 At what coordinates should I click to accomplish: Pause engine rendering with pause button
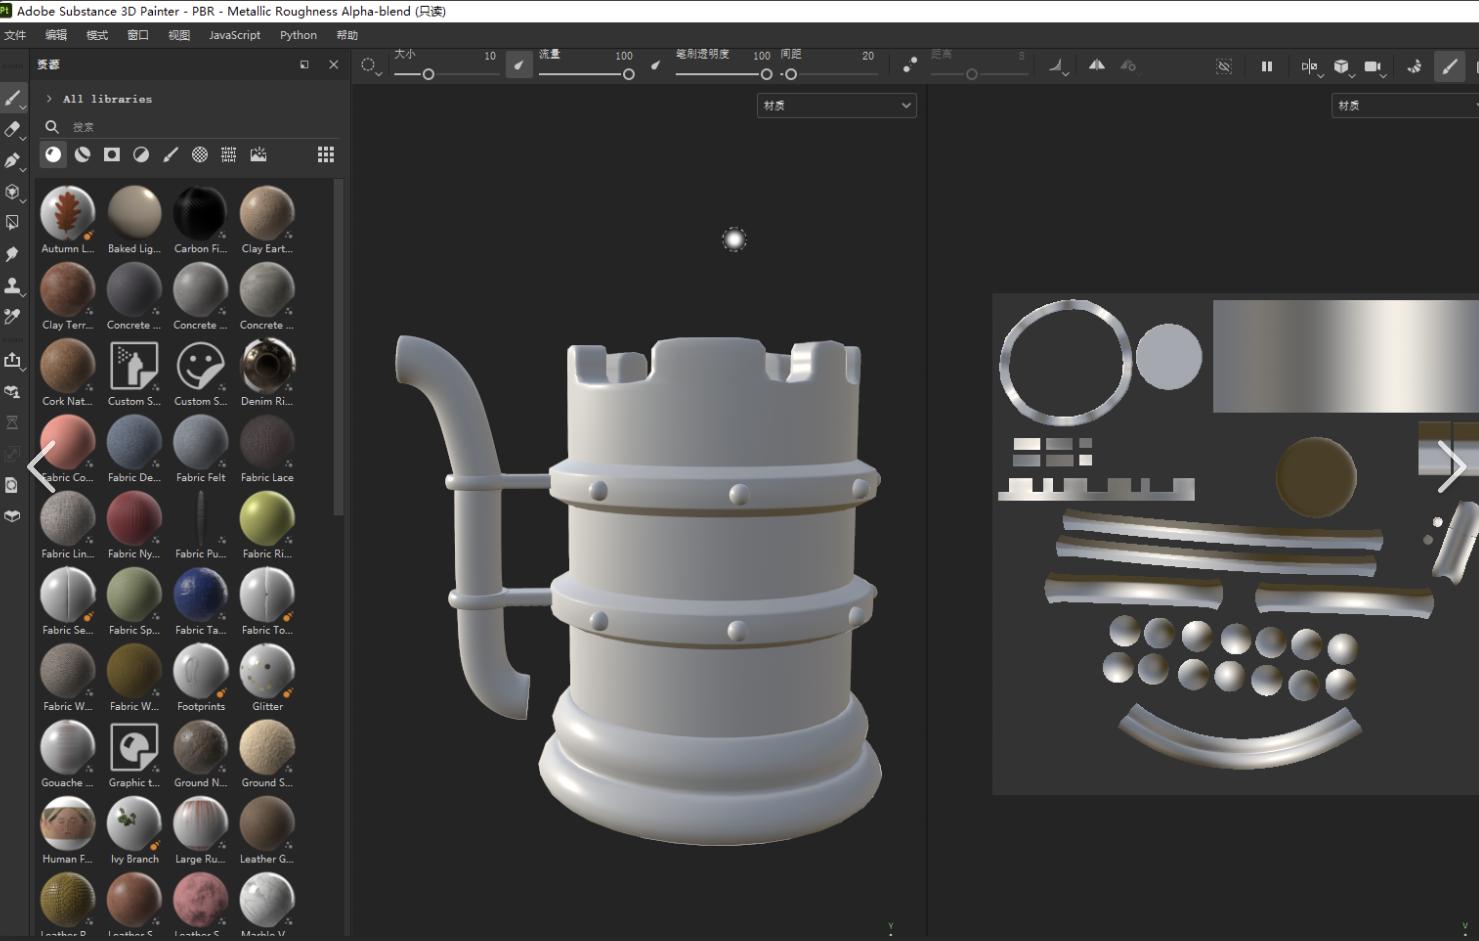[x=1267, y=67]
